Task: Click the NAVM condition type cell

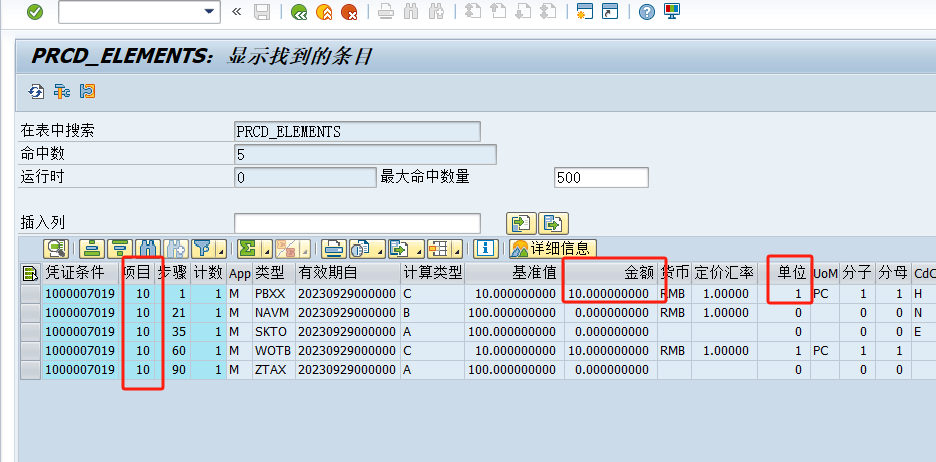Action: click(273, 313)
